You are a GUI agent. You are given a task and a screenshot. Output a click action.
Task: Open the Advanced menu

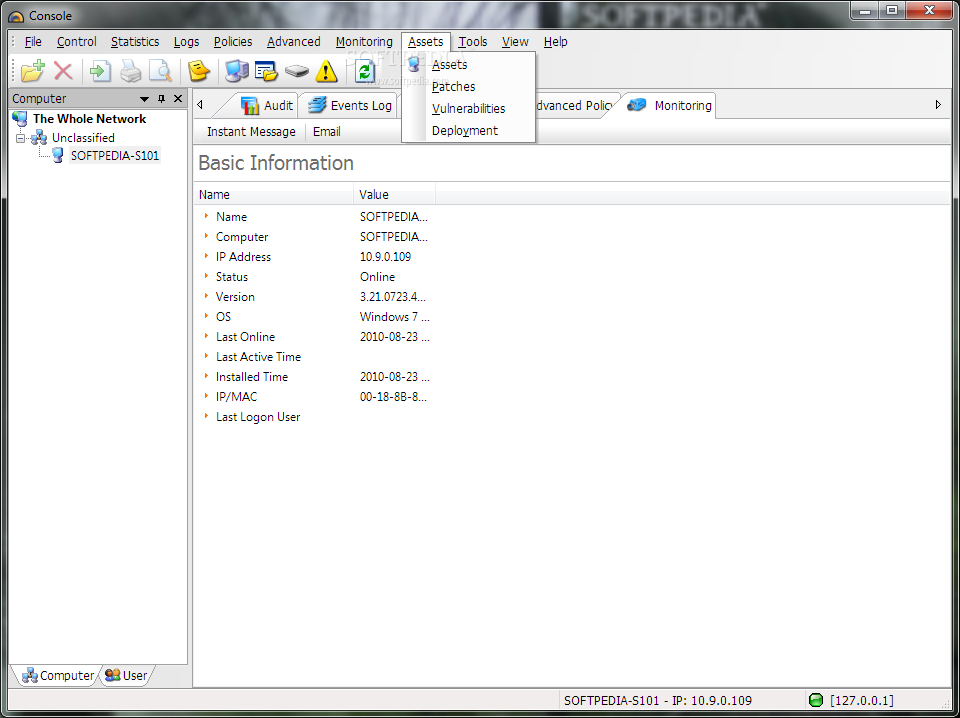click(294, 42)
